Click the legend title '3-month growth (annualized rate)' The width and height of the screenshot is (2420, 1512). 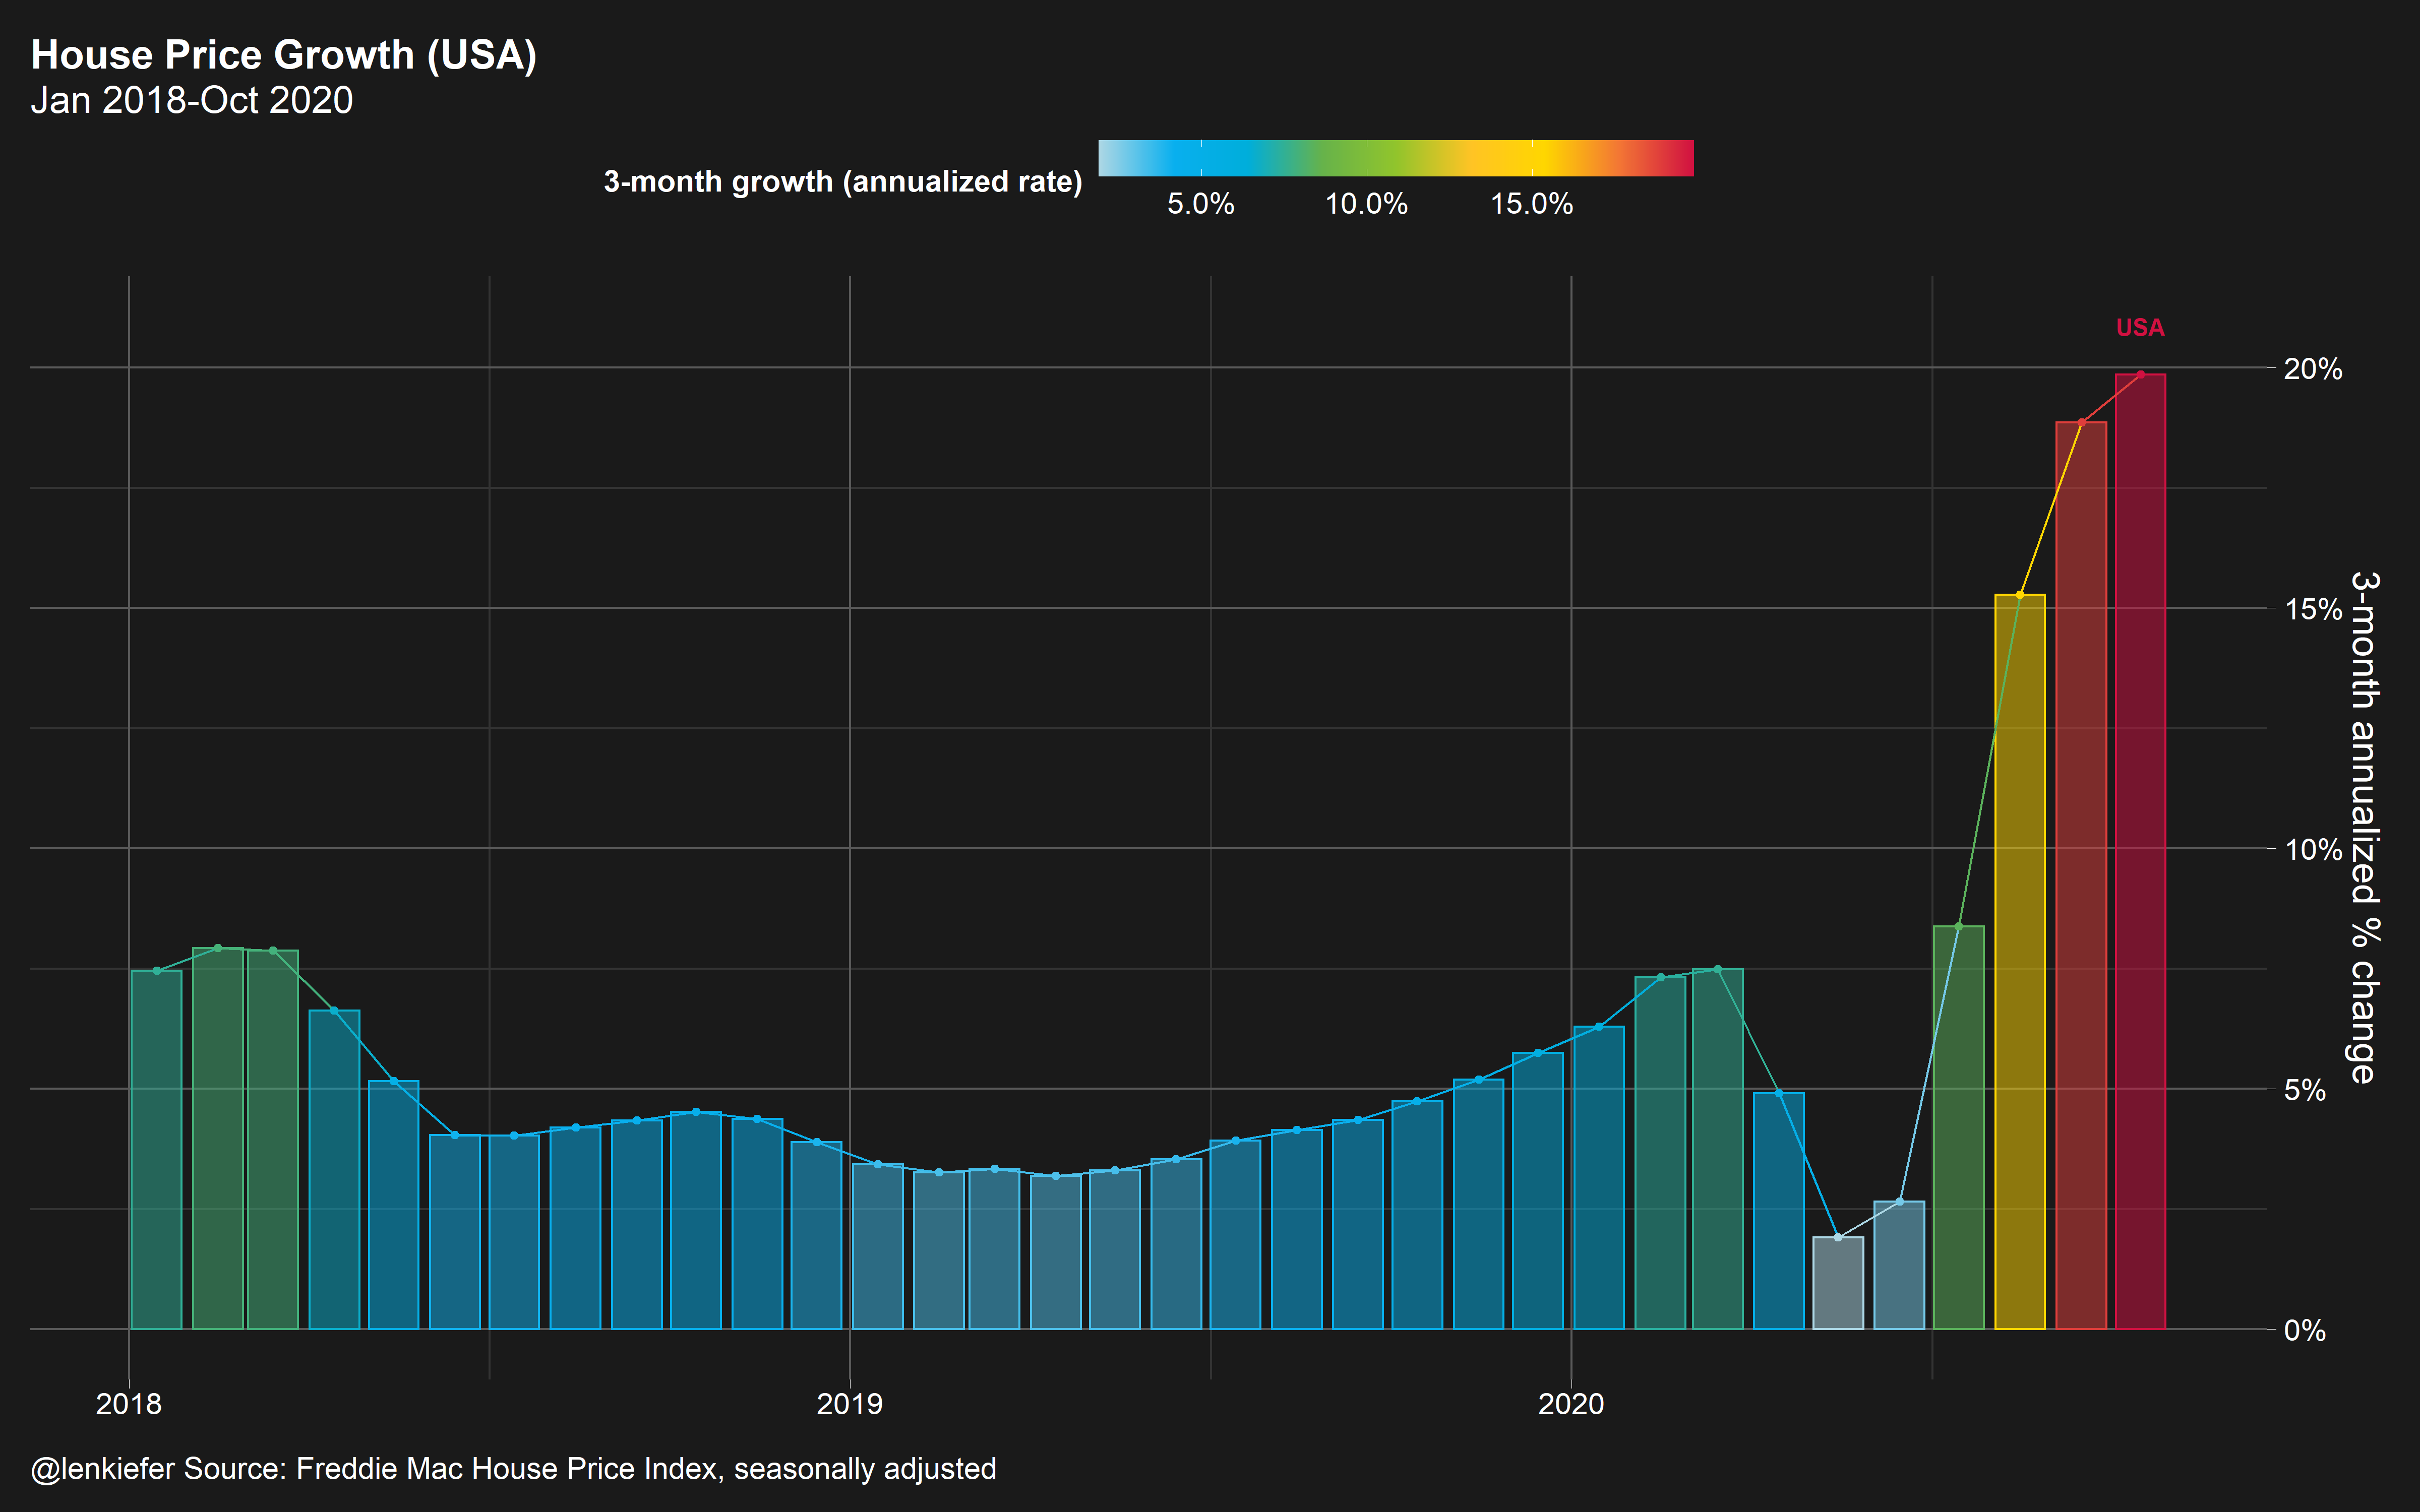pyautogui.click(x=843, y=182)
